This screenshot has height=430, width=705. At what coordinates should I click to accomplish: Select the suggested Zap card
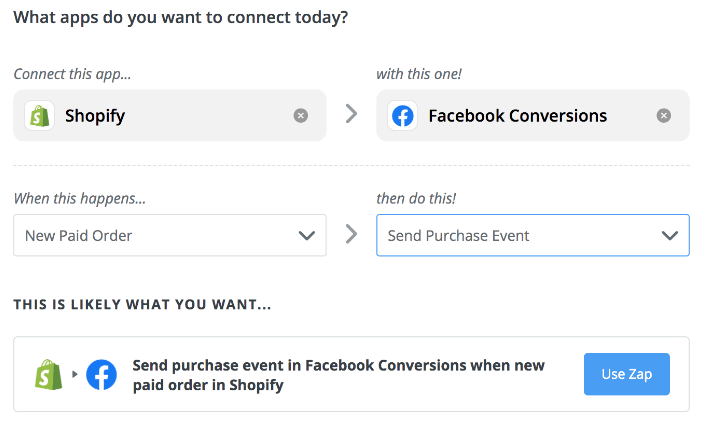pyautogui.click(x=351, y=374)
